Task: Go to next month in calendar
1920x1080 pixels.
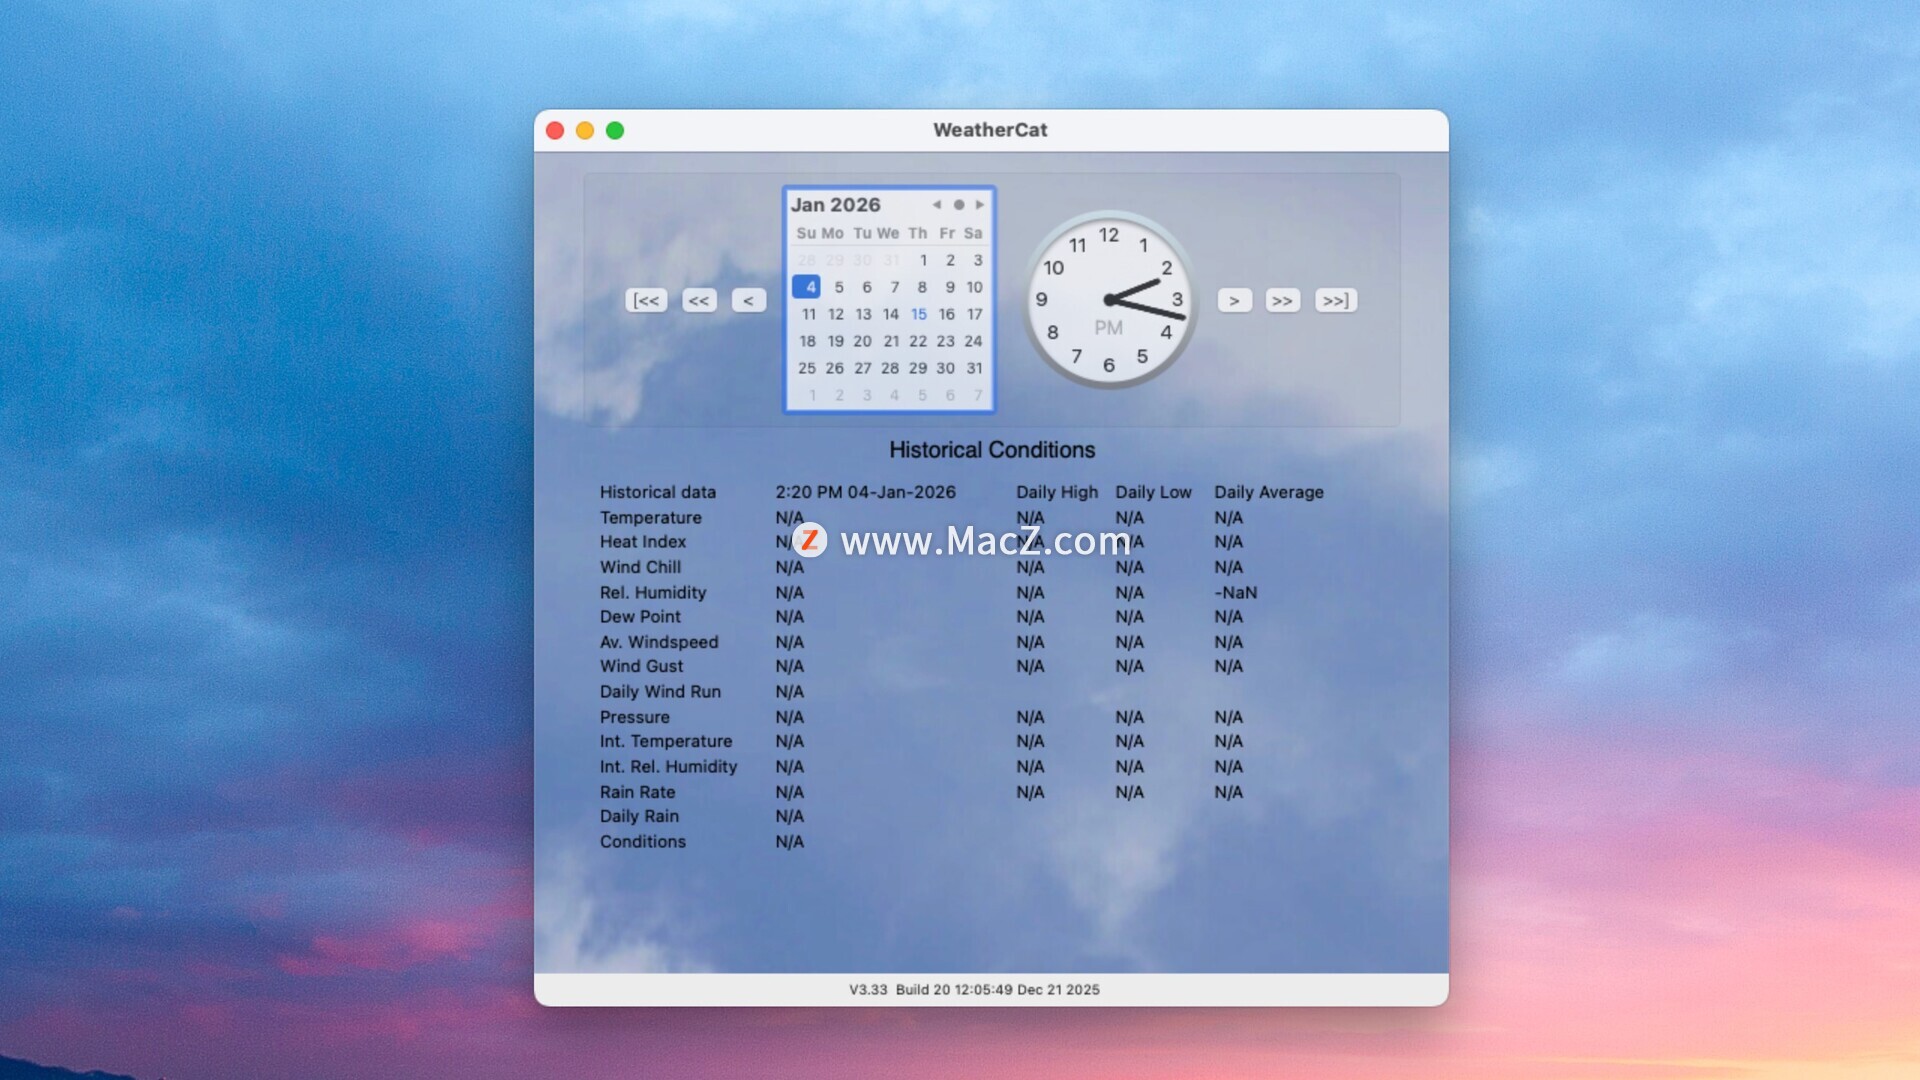Action: 980,205
